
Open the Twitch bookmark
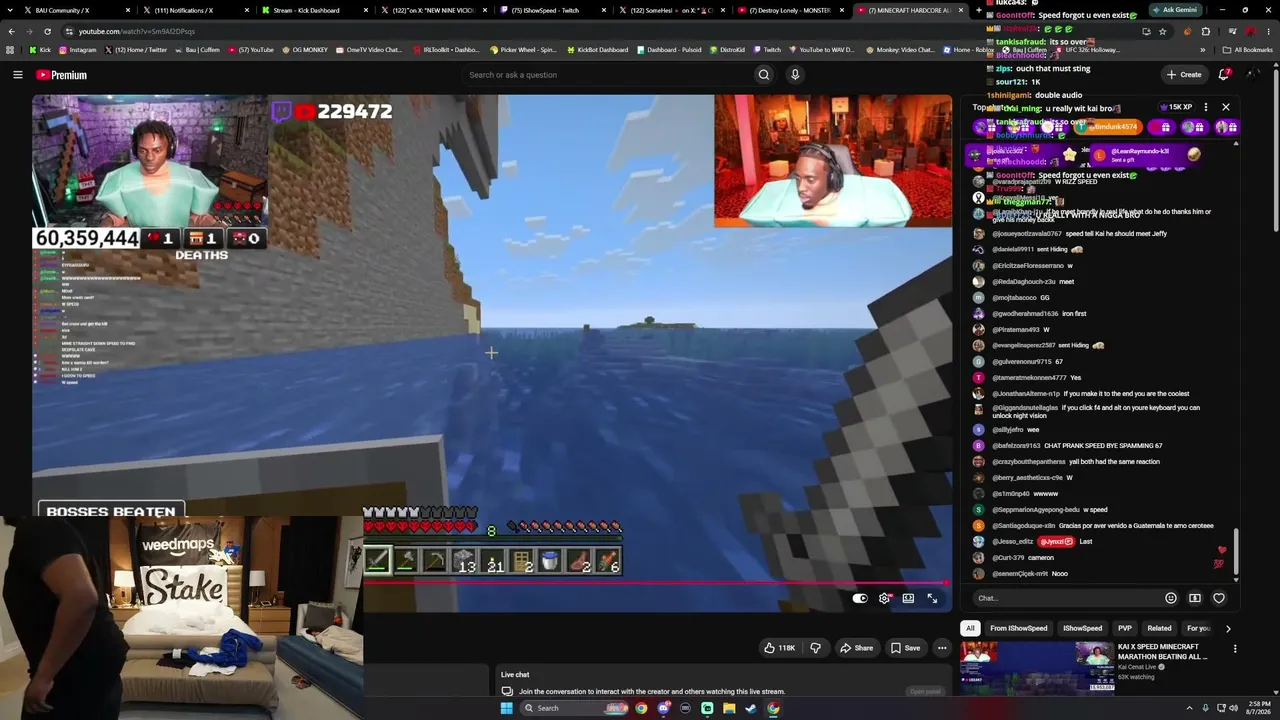point(767,49)
